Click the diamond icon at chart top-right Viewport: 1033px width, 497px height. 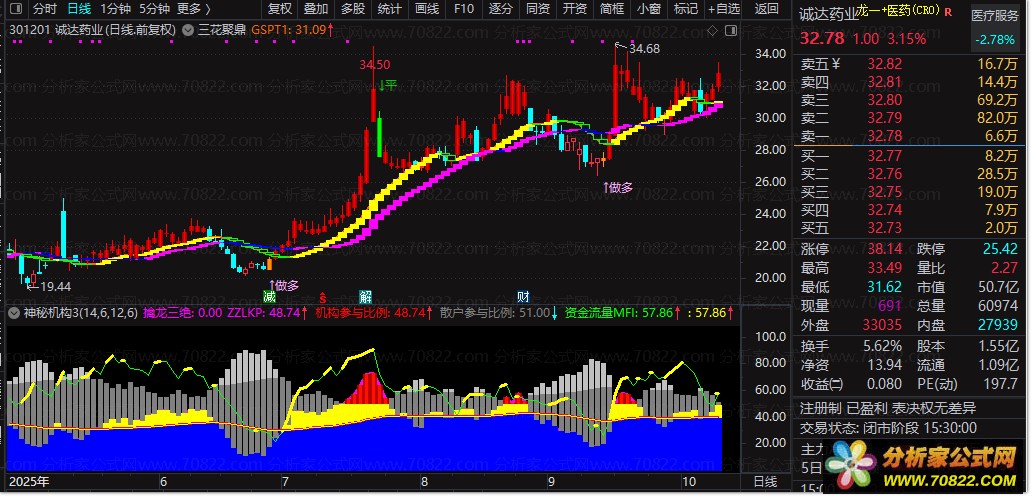tap(712, 30)
